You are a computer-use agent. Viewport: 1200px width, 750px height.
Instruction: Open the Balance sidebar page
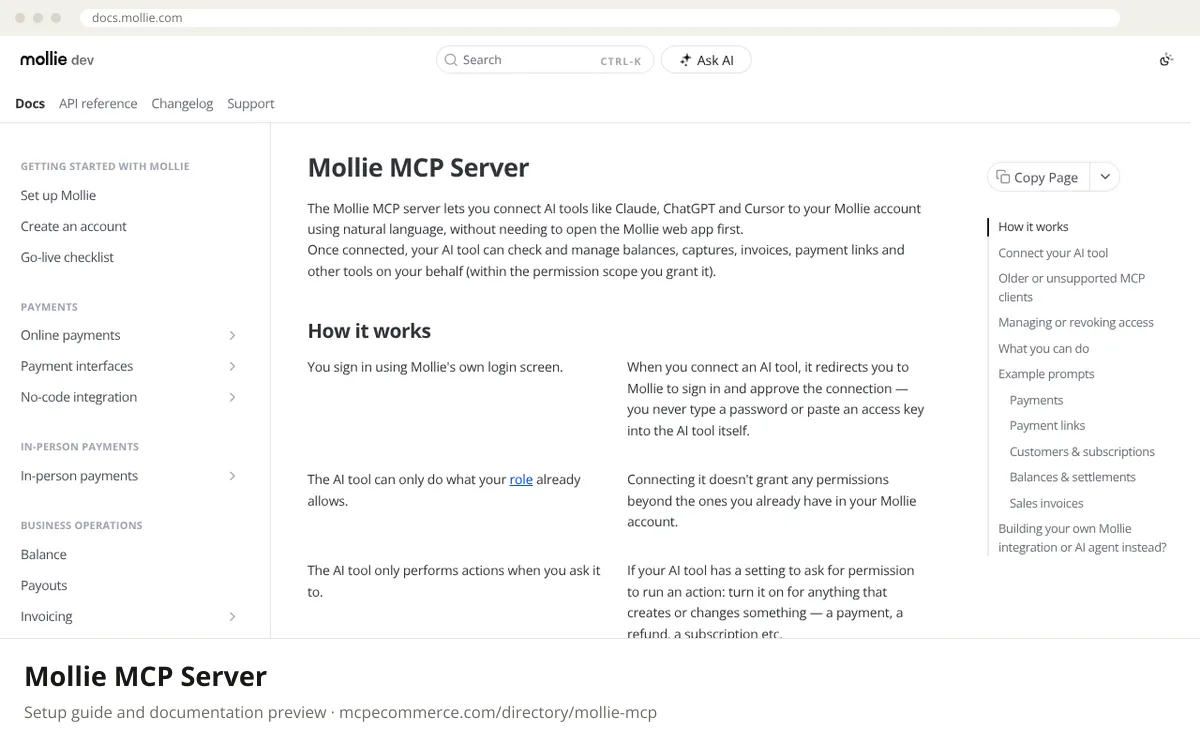coord(44,554)
